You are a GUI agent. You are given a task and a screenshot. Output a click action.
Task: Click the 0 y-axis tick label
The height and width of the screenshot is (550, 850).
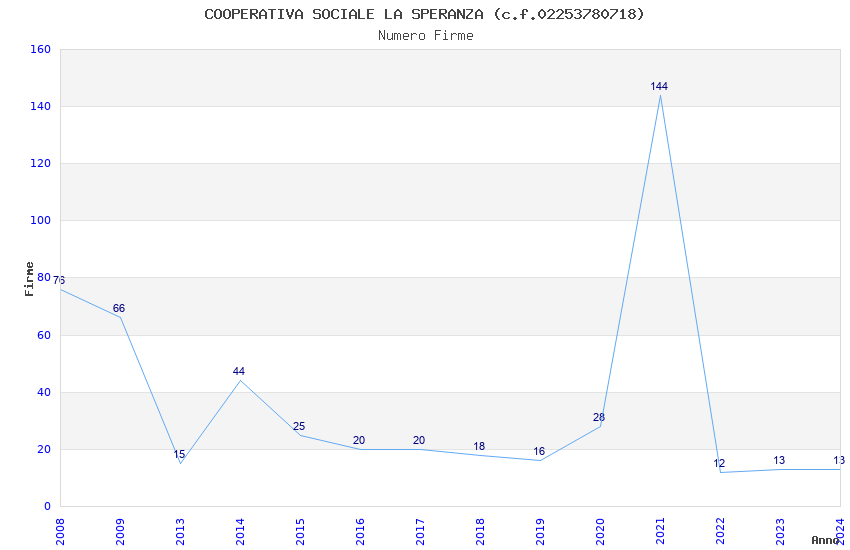[48, 506]
